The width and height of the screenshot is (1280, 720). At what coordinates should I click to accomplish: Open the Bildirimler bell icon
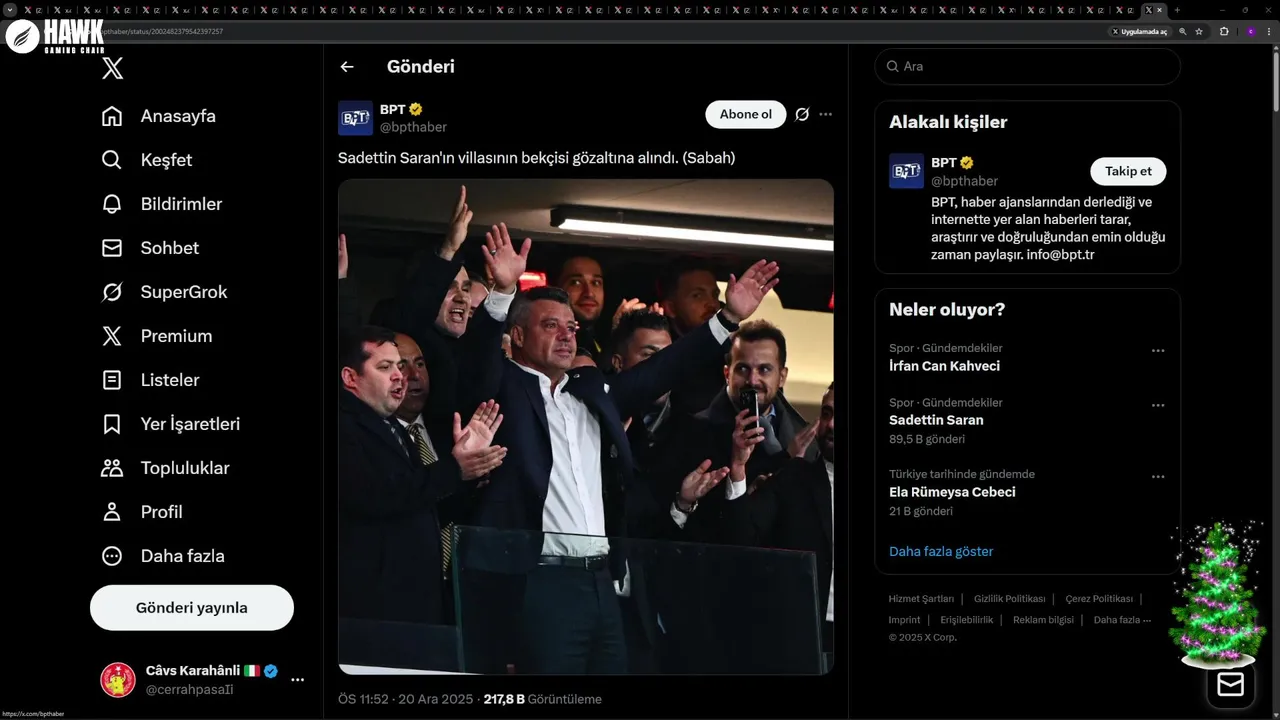pyautogui.click(x=112, y=204)
